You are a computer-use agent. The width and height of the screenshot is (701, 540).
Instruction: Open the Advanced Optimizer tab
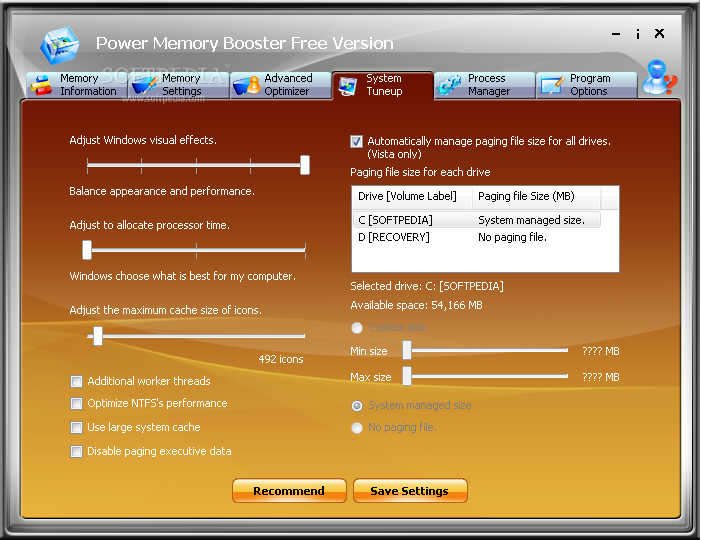[280, 85]
